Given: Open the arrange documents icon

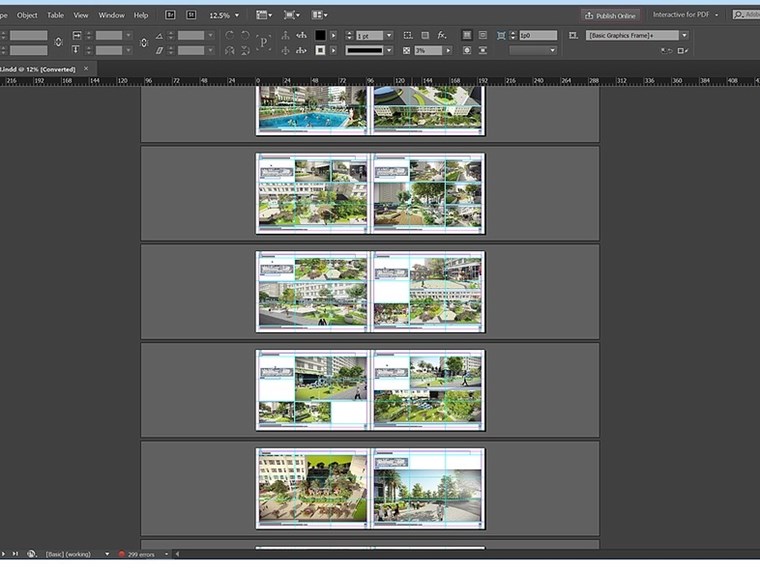Looking at the screenshot, I should pos(319,15).
